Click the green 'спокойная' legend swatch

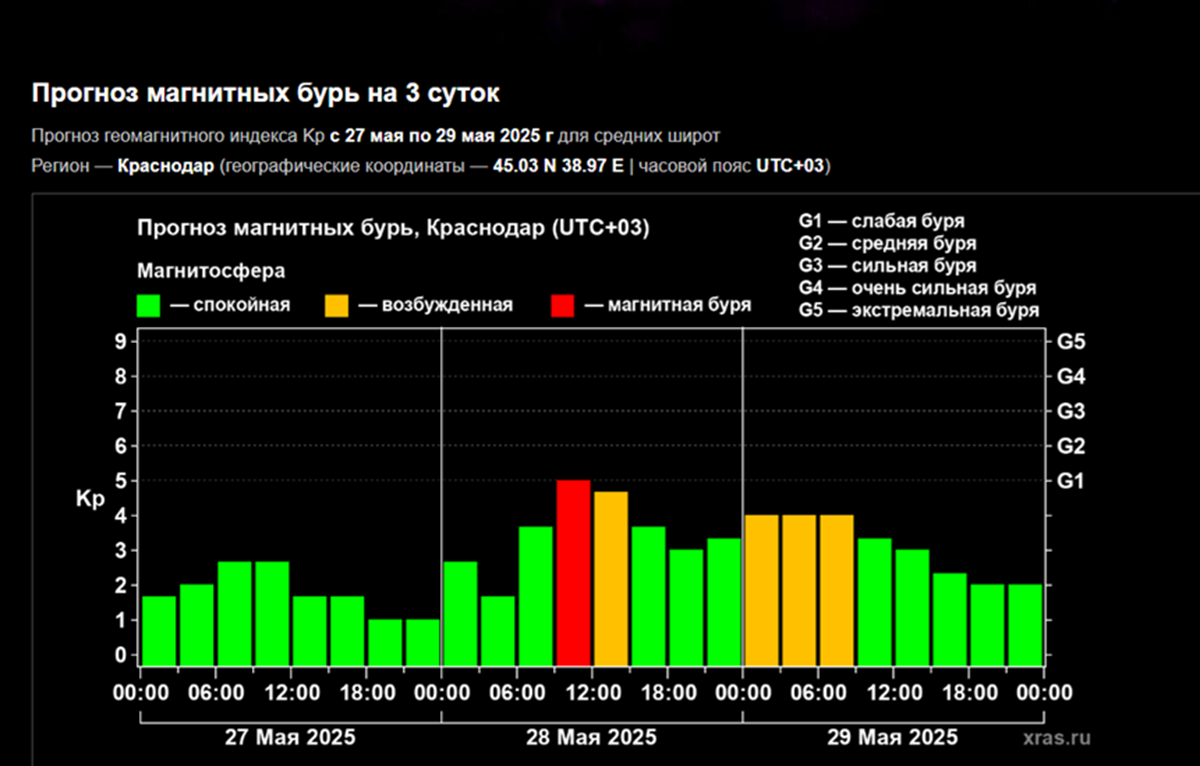coord(149,305)
